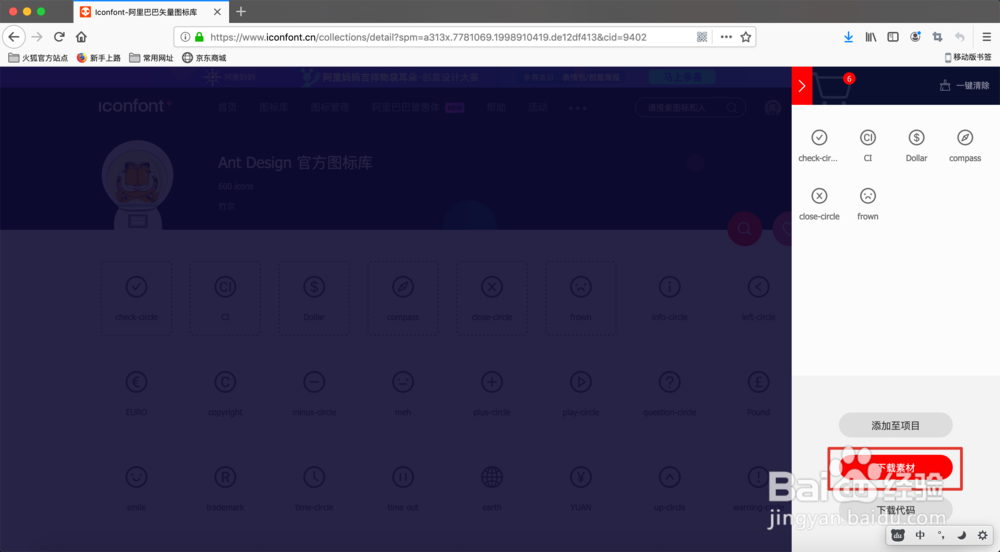Screen dimensions: 1000x552
Task: Open the Firefox account avatar icon
Action: point(915,37)
